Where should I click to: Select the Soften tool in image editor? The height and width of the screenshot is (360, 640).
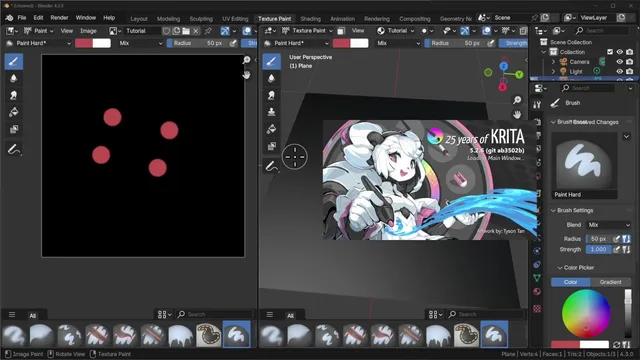point(13,78)
